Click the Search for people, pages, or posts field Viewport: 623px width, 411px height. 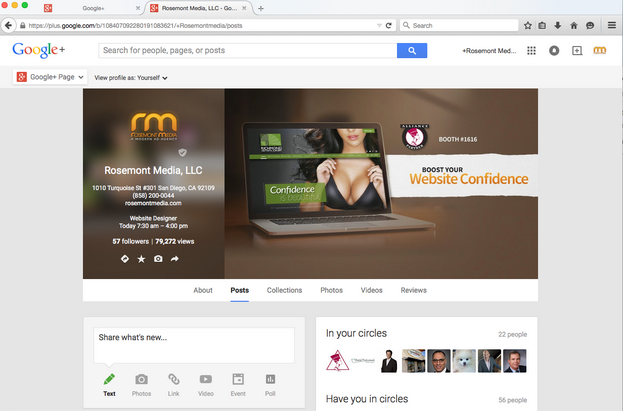[248, 50]
